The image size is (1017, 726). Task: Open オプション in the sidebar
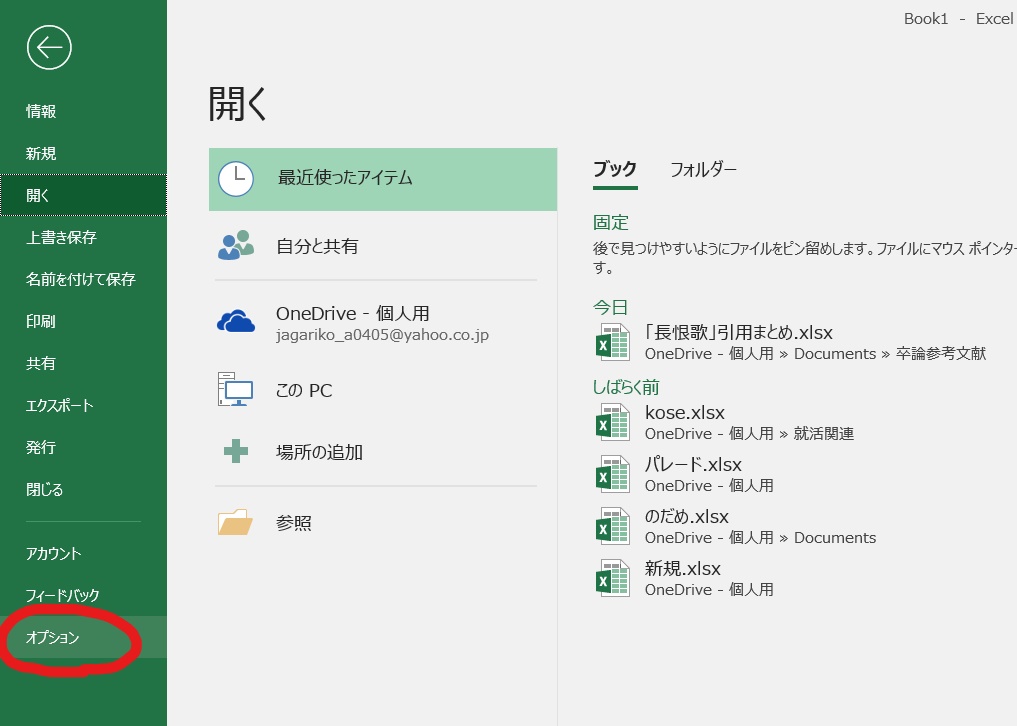coord(83,637)
